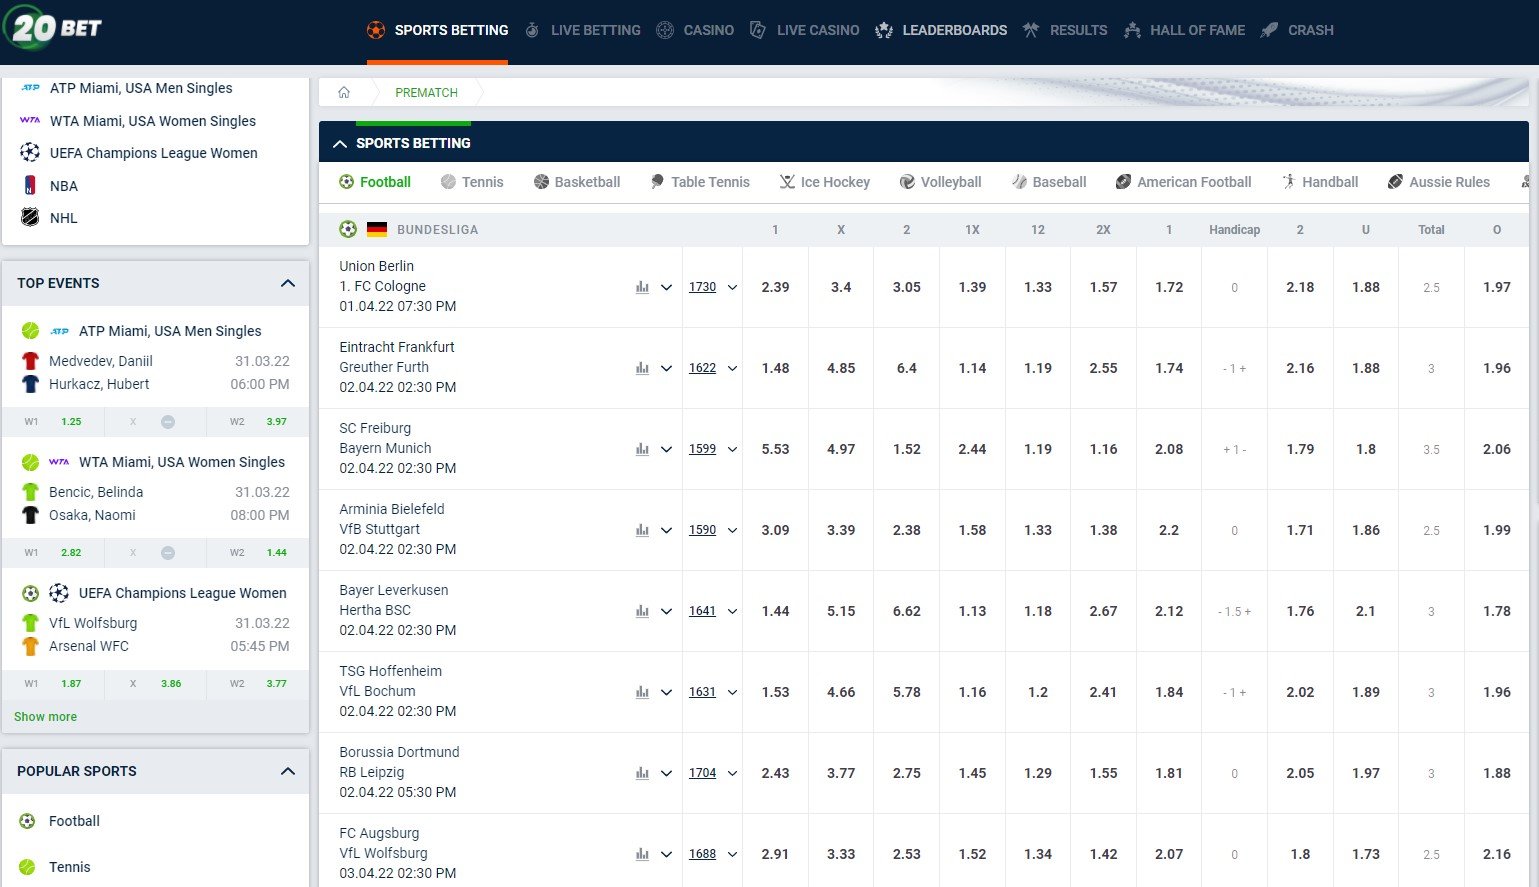Viewport: 1539px width, 887px height.
Task: Select the Volleyball sport tab
Action: pos(941,182)
